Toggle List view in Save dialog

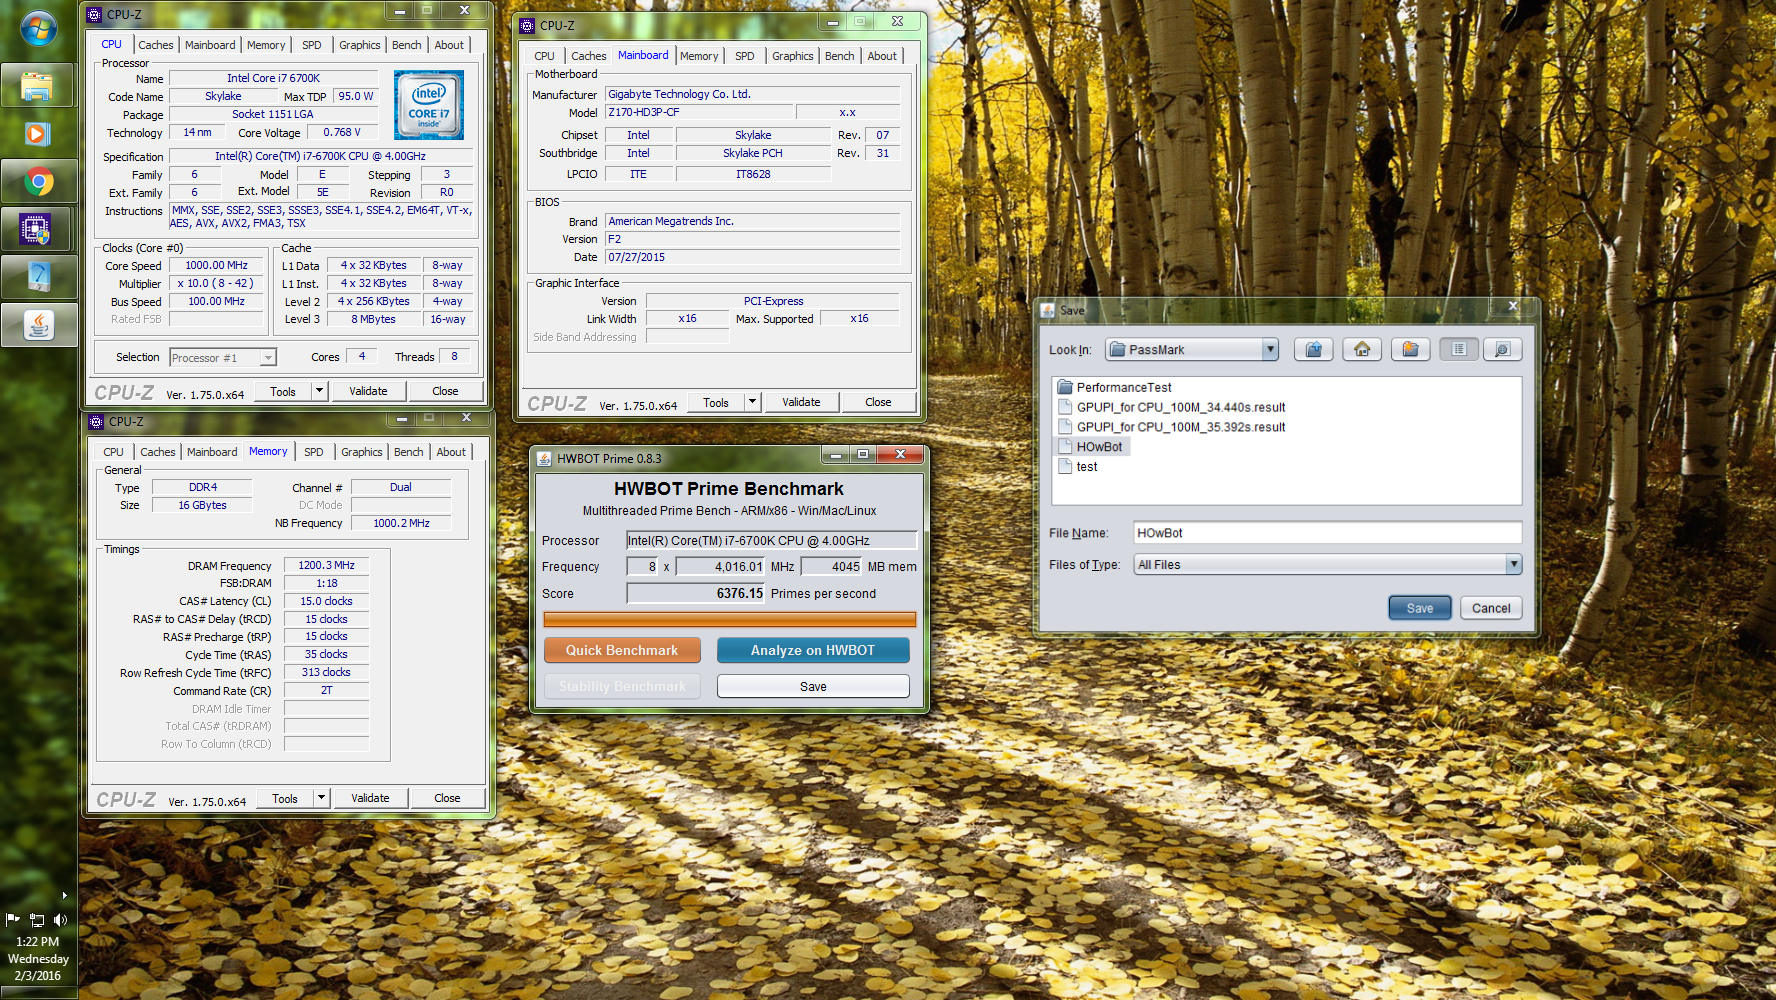click(x=1459, y=349)
